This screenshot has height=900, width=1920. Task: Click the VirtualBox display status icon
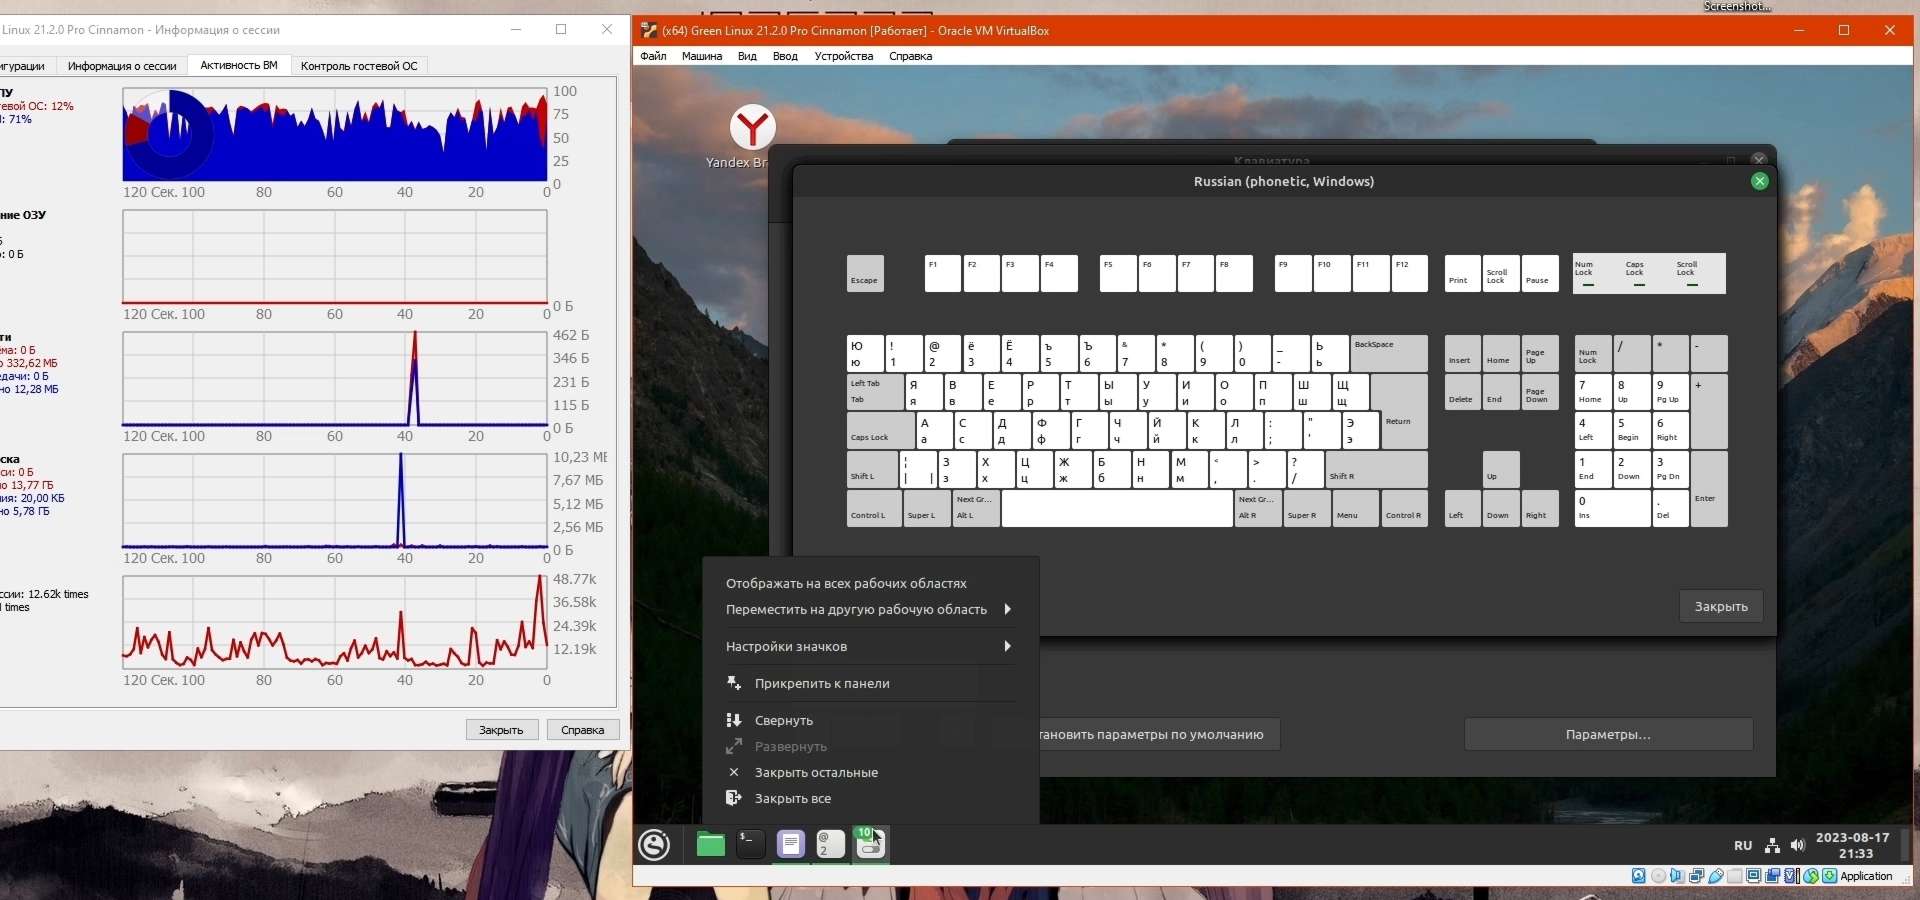tap(1753, 876)
